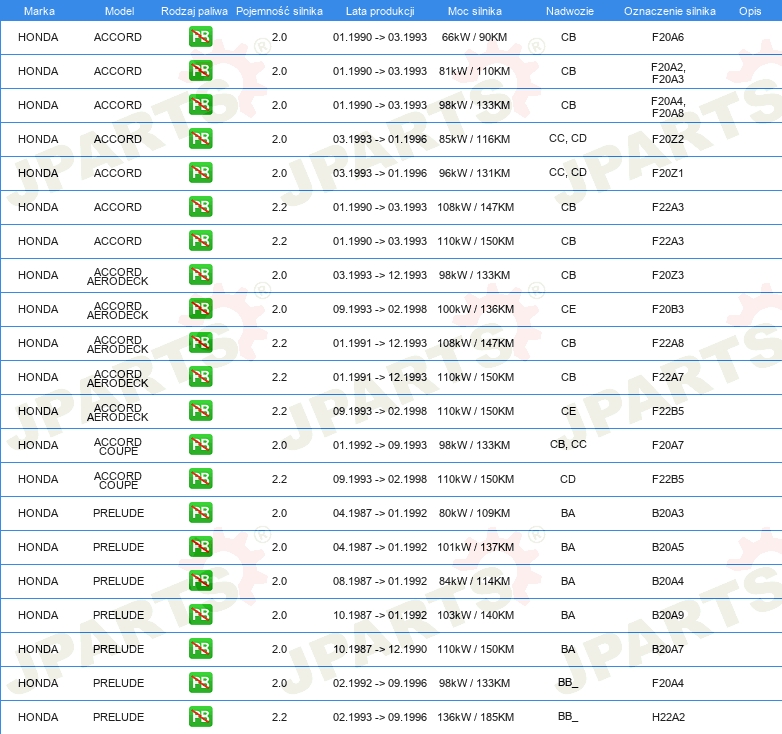Click the petrol fuel icon in the H22A2 row
This screenshot has height=734, width=782.
200,717
